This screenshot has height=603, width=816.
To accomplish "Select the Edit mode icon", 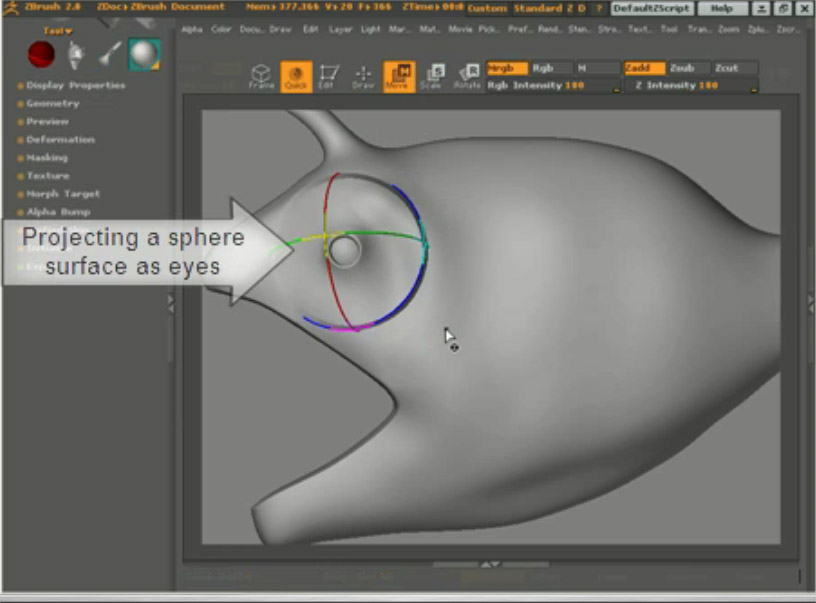I will 328,76.
